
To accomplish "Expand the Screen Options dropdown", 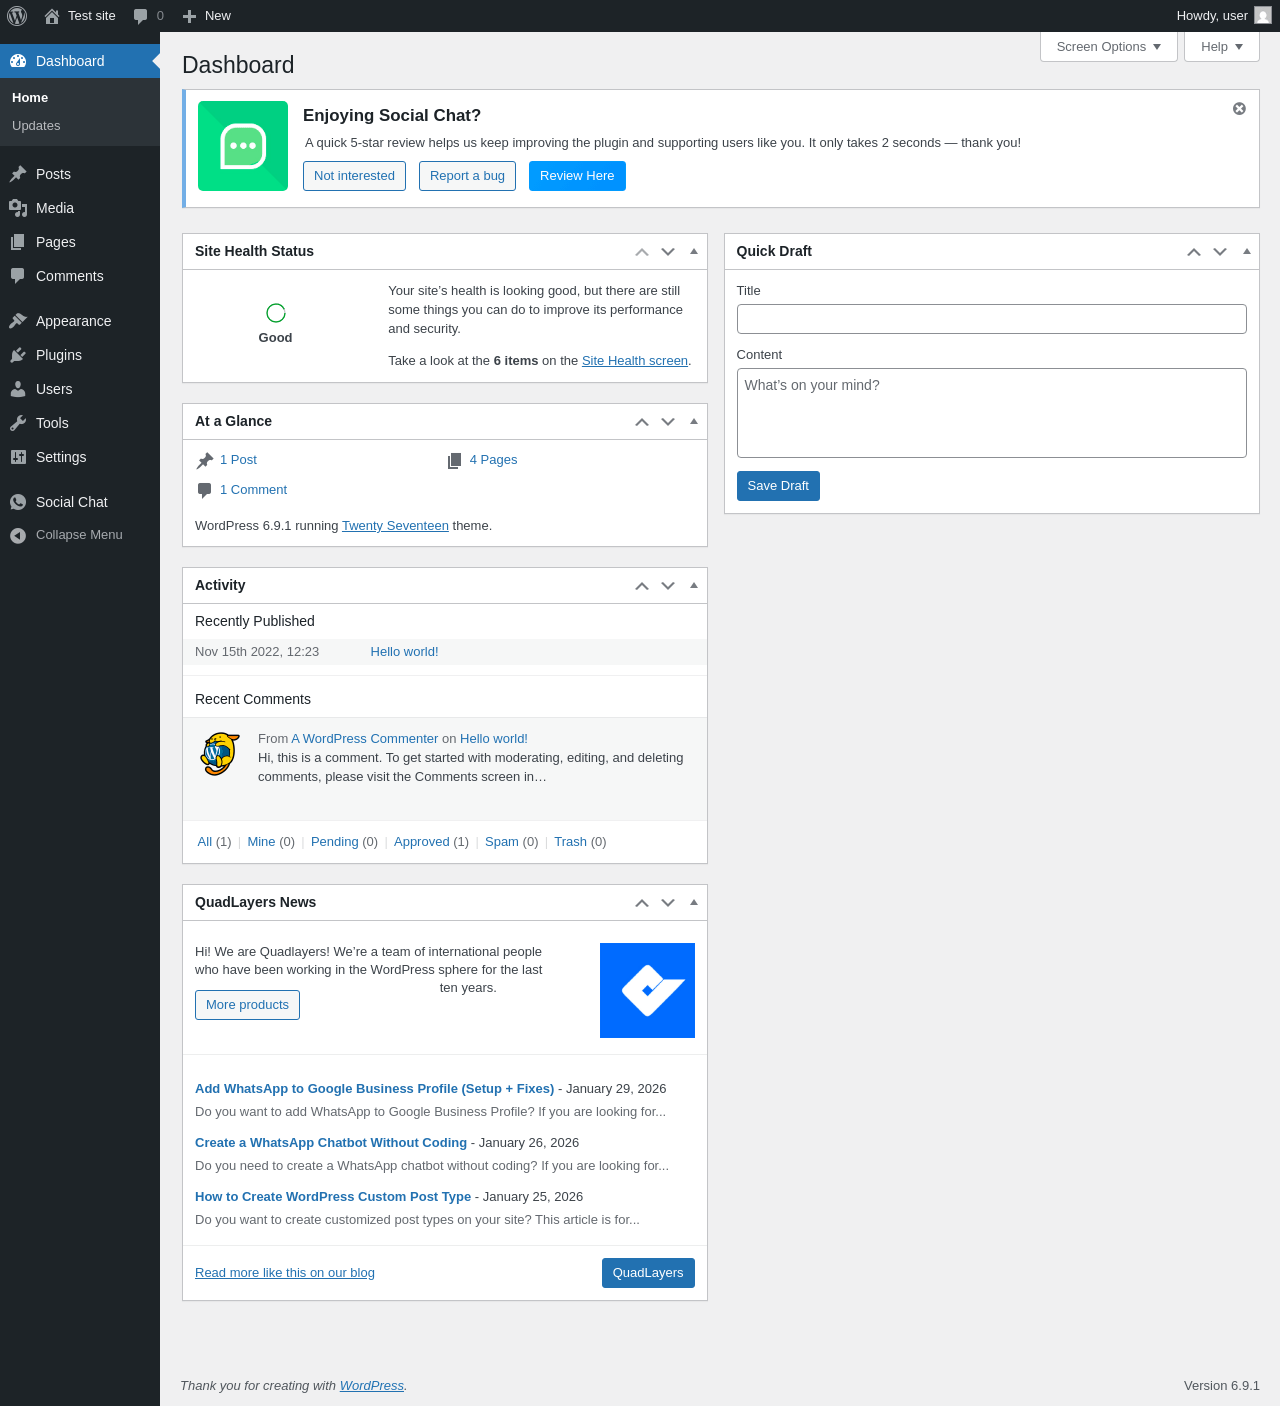I will [x=1109, y=47].
